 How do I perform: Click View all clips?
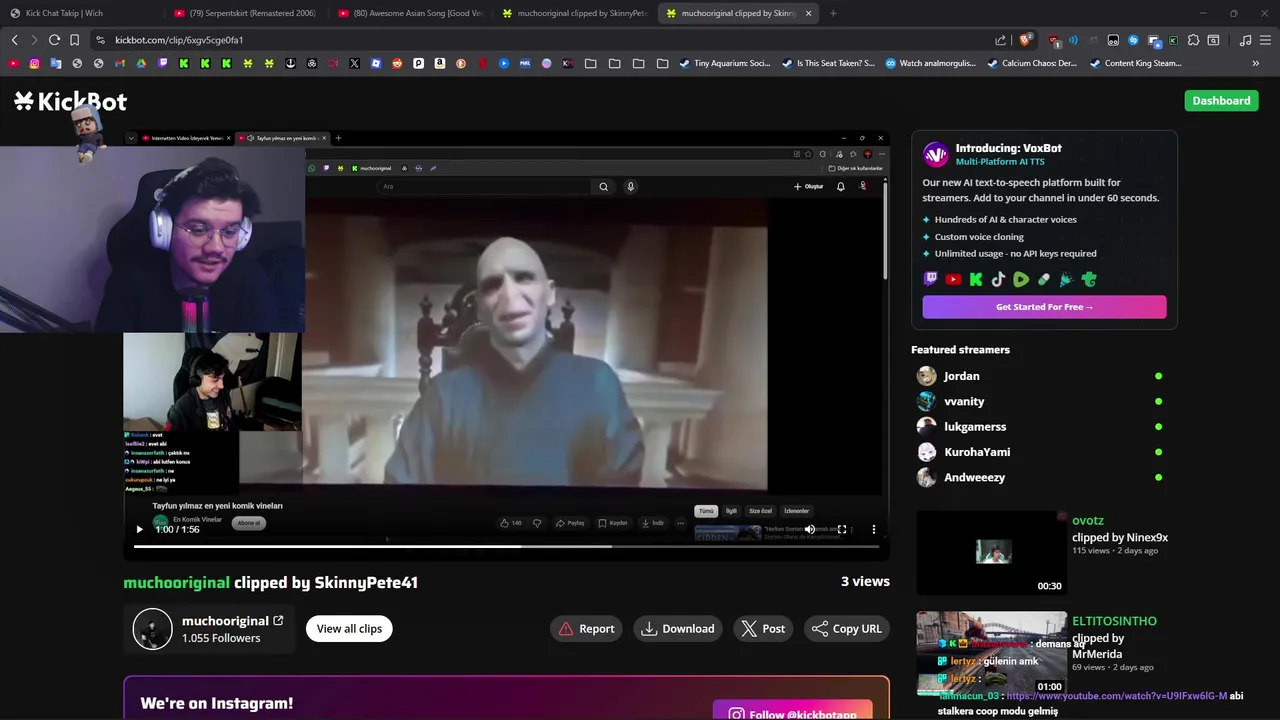click(349, 628)
